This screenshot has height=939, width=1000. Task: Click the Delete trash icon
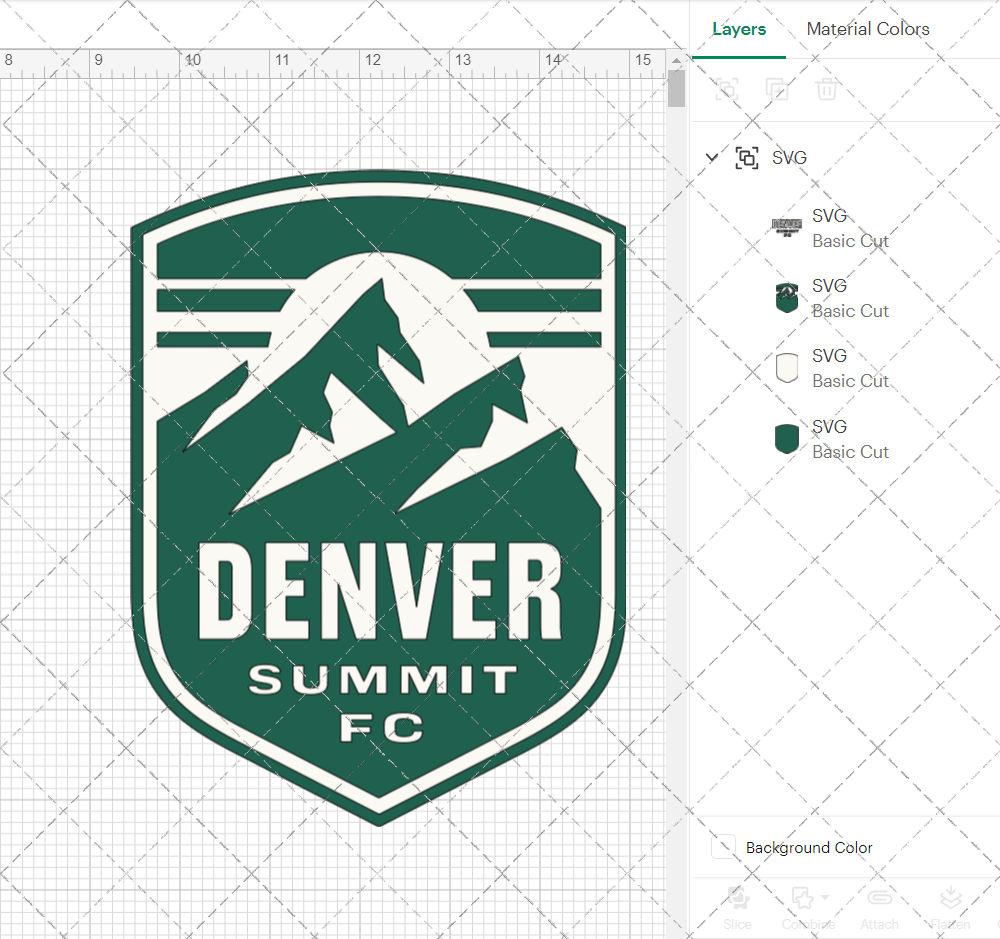click(826, 89)
